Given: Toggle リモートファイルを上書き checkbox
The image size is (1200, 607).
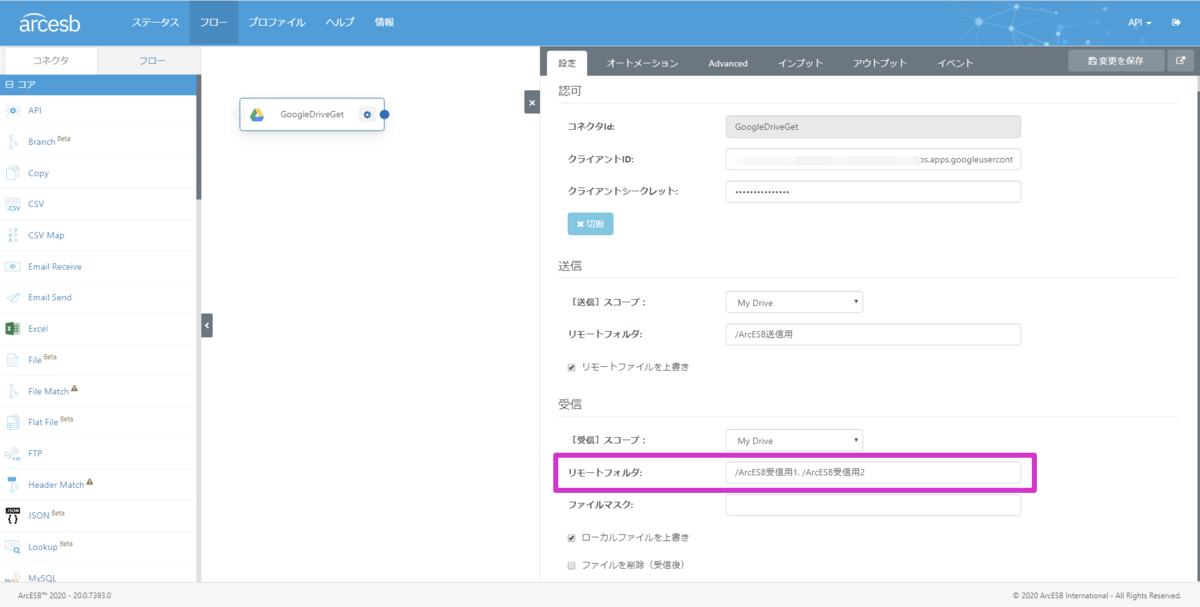Looking at the screenshot, I should point(572,367).
